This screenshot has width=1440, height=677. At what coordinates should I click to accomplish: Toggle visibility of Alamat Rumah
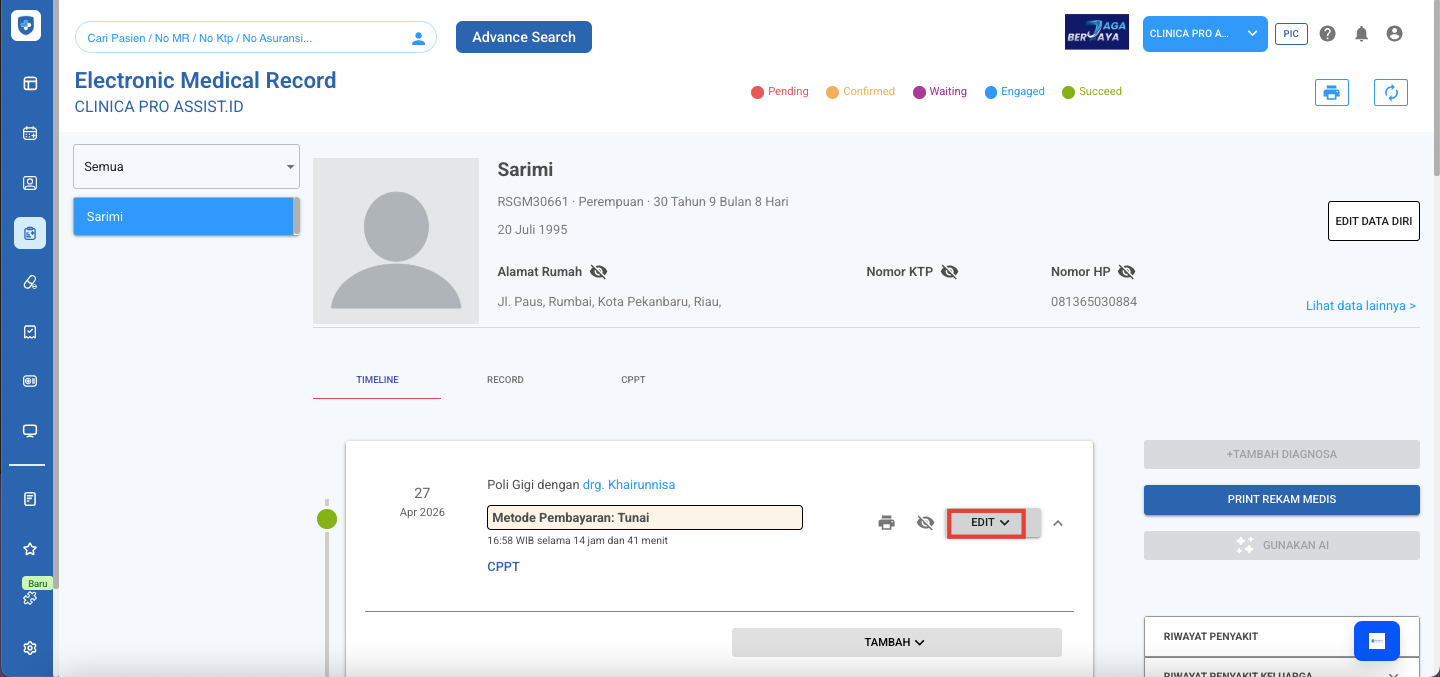598,272
